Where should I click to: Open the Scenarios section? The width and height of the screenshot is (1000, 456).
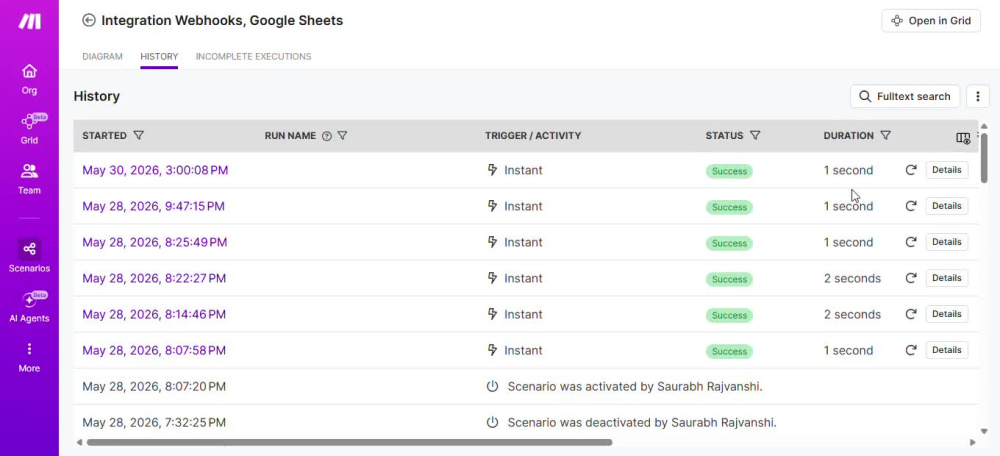[x=29, y=256]
